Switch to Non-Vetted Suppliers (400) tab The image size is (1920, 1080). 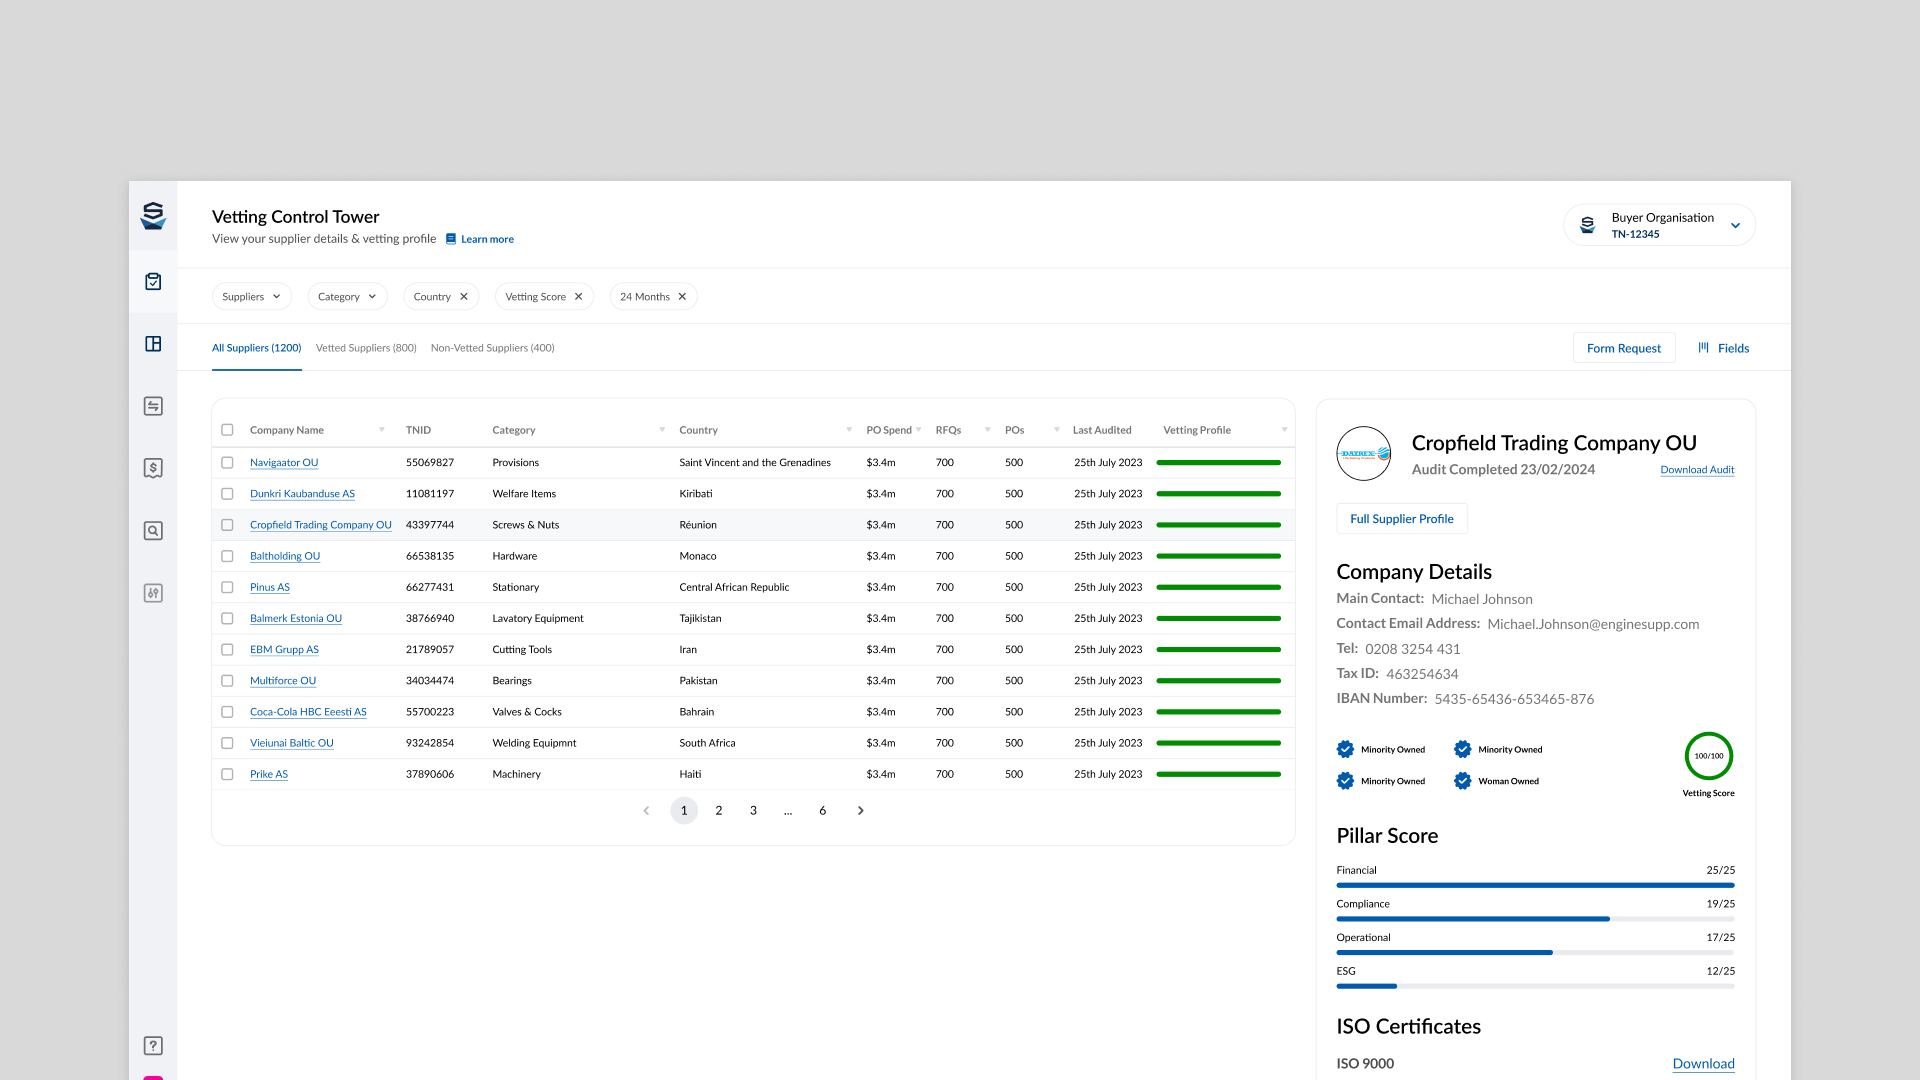(x=492, y=348)
